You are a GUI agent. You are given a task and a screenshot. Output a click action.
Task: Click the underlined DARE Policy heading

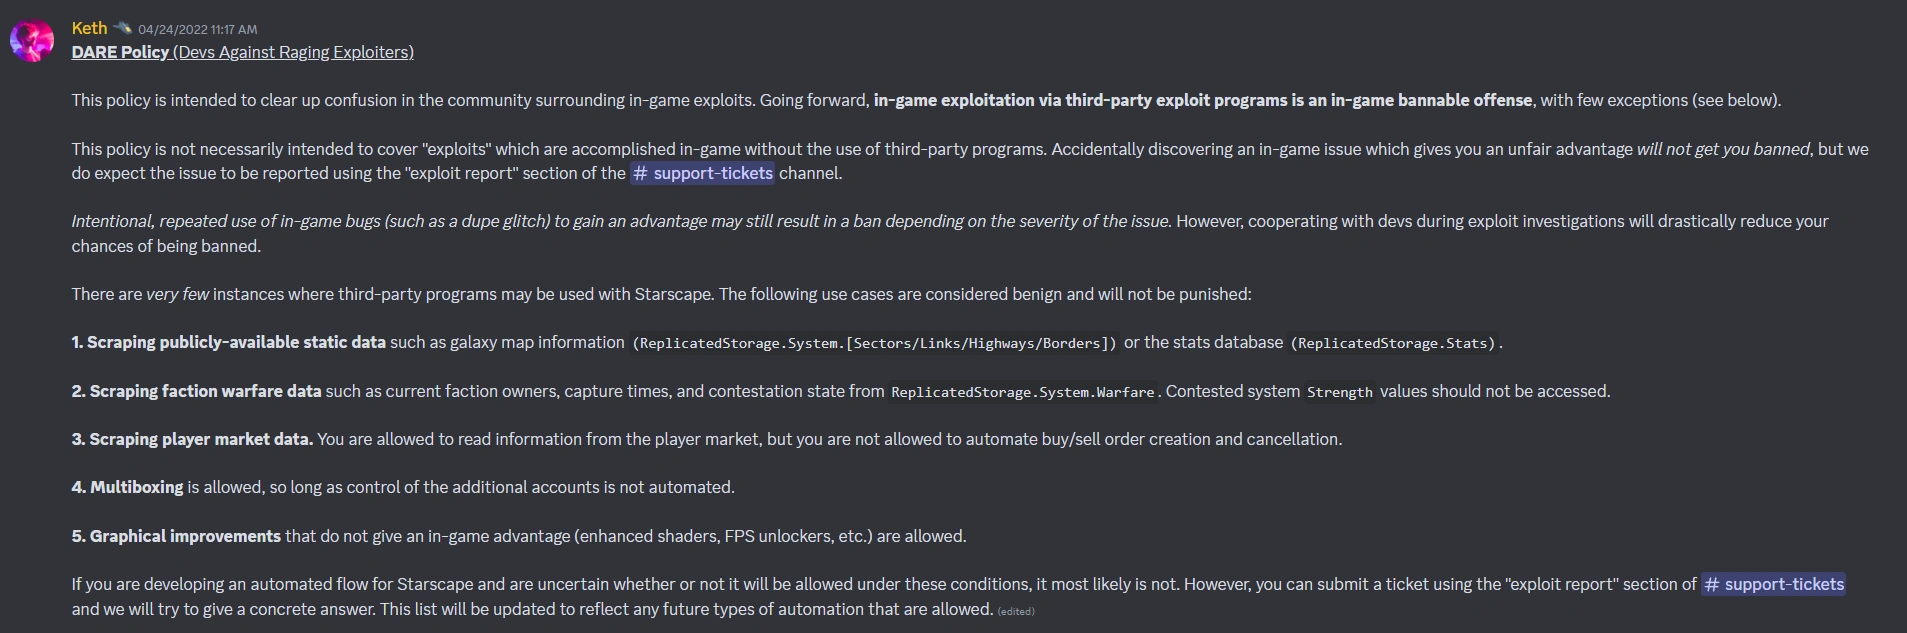coord(120,52)
